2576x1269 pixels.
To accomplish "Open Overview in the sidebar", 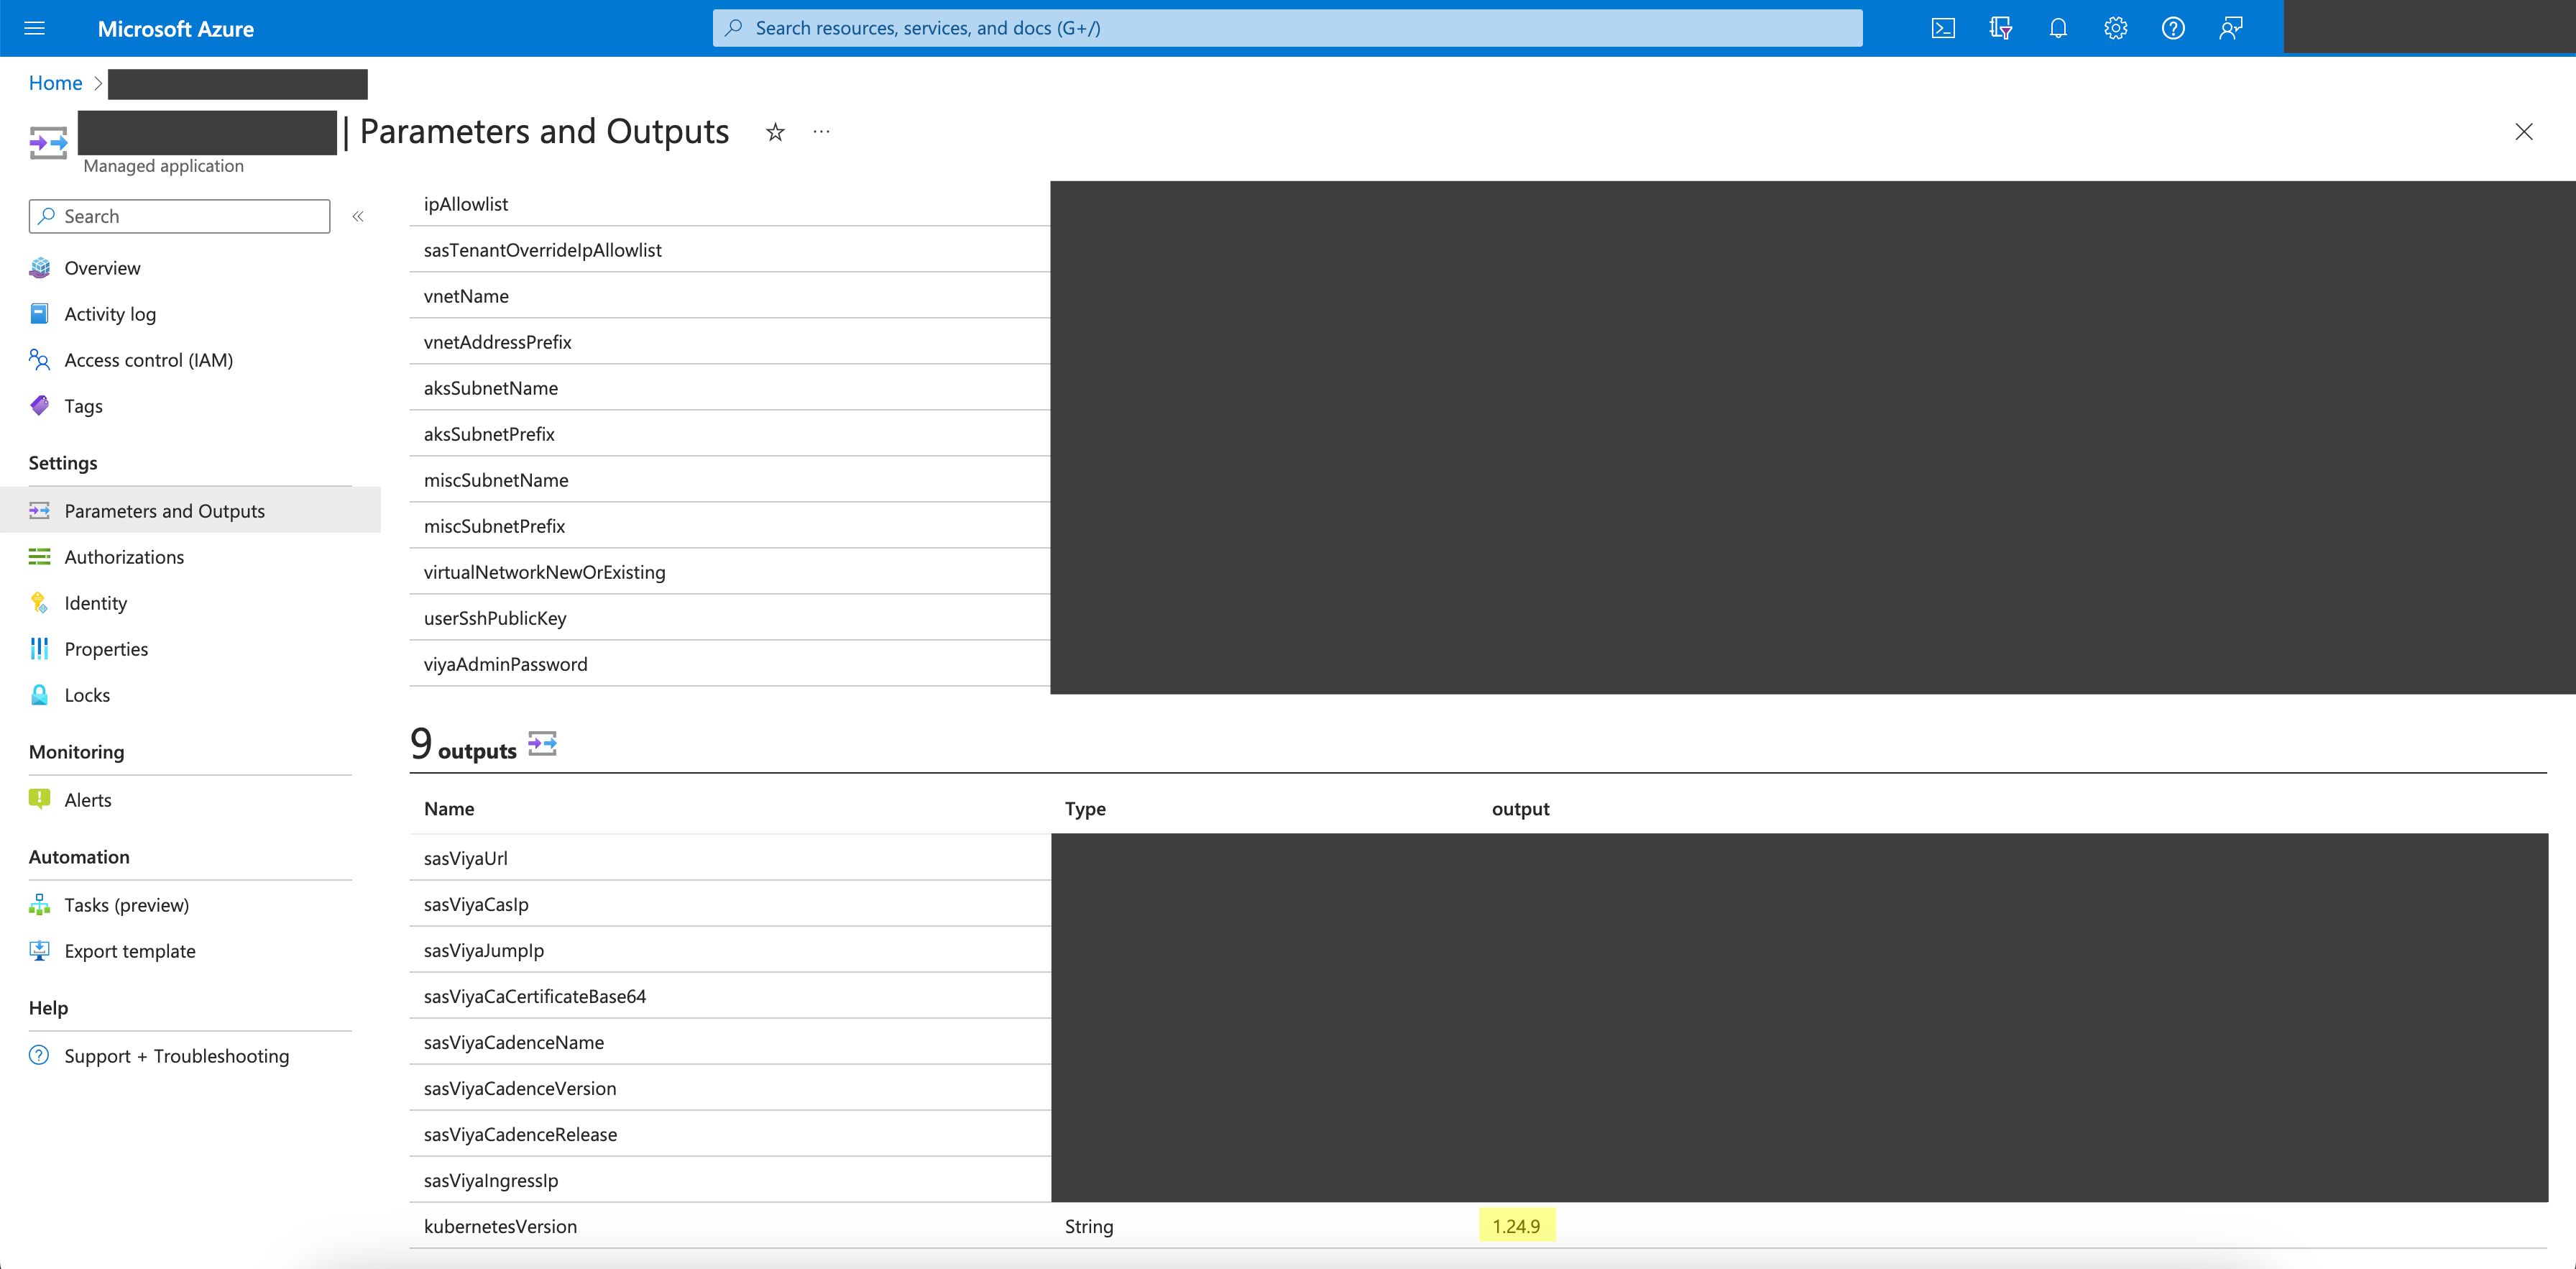I will (102, 268).
